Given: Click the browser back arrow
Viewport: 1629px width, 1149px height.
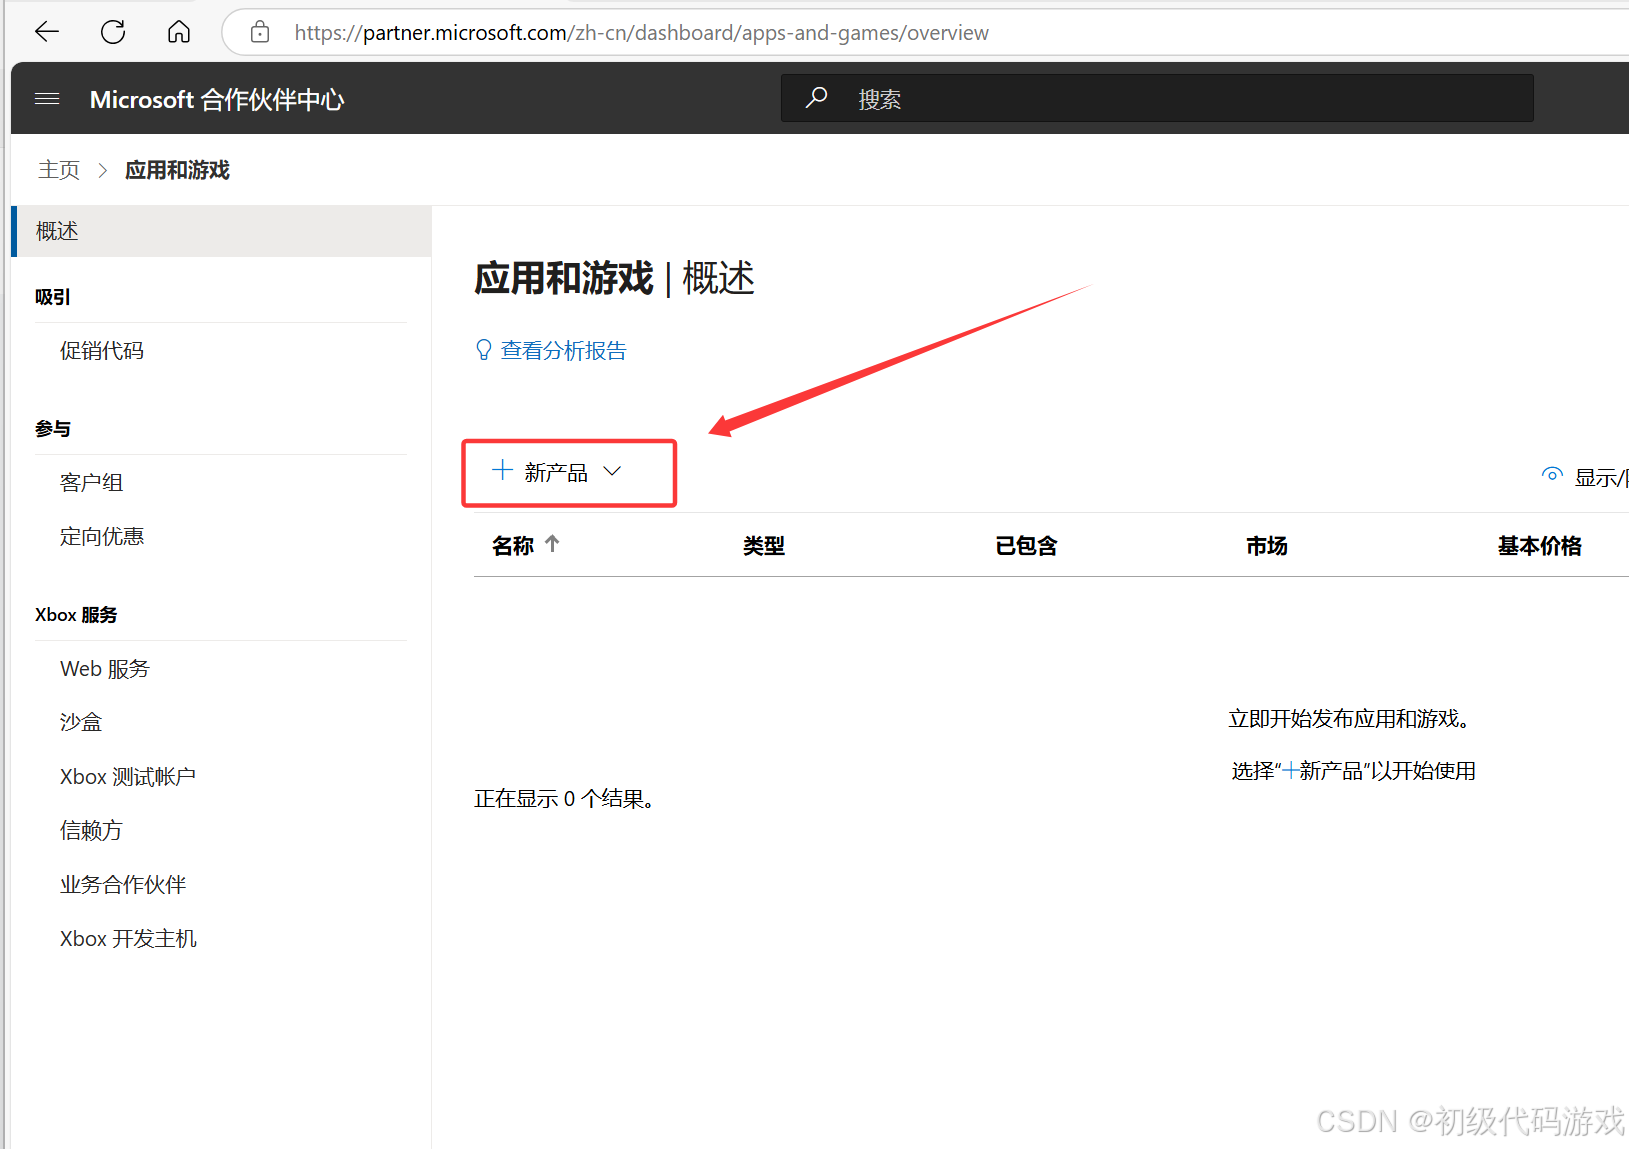Looking at the screenshot, I should click(47, 32).
